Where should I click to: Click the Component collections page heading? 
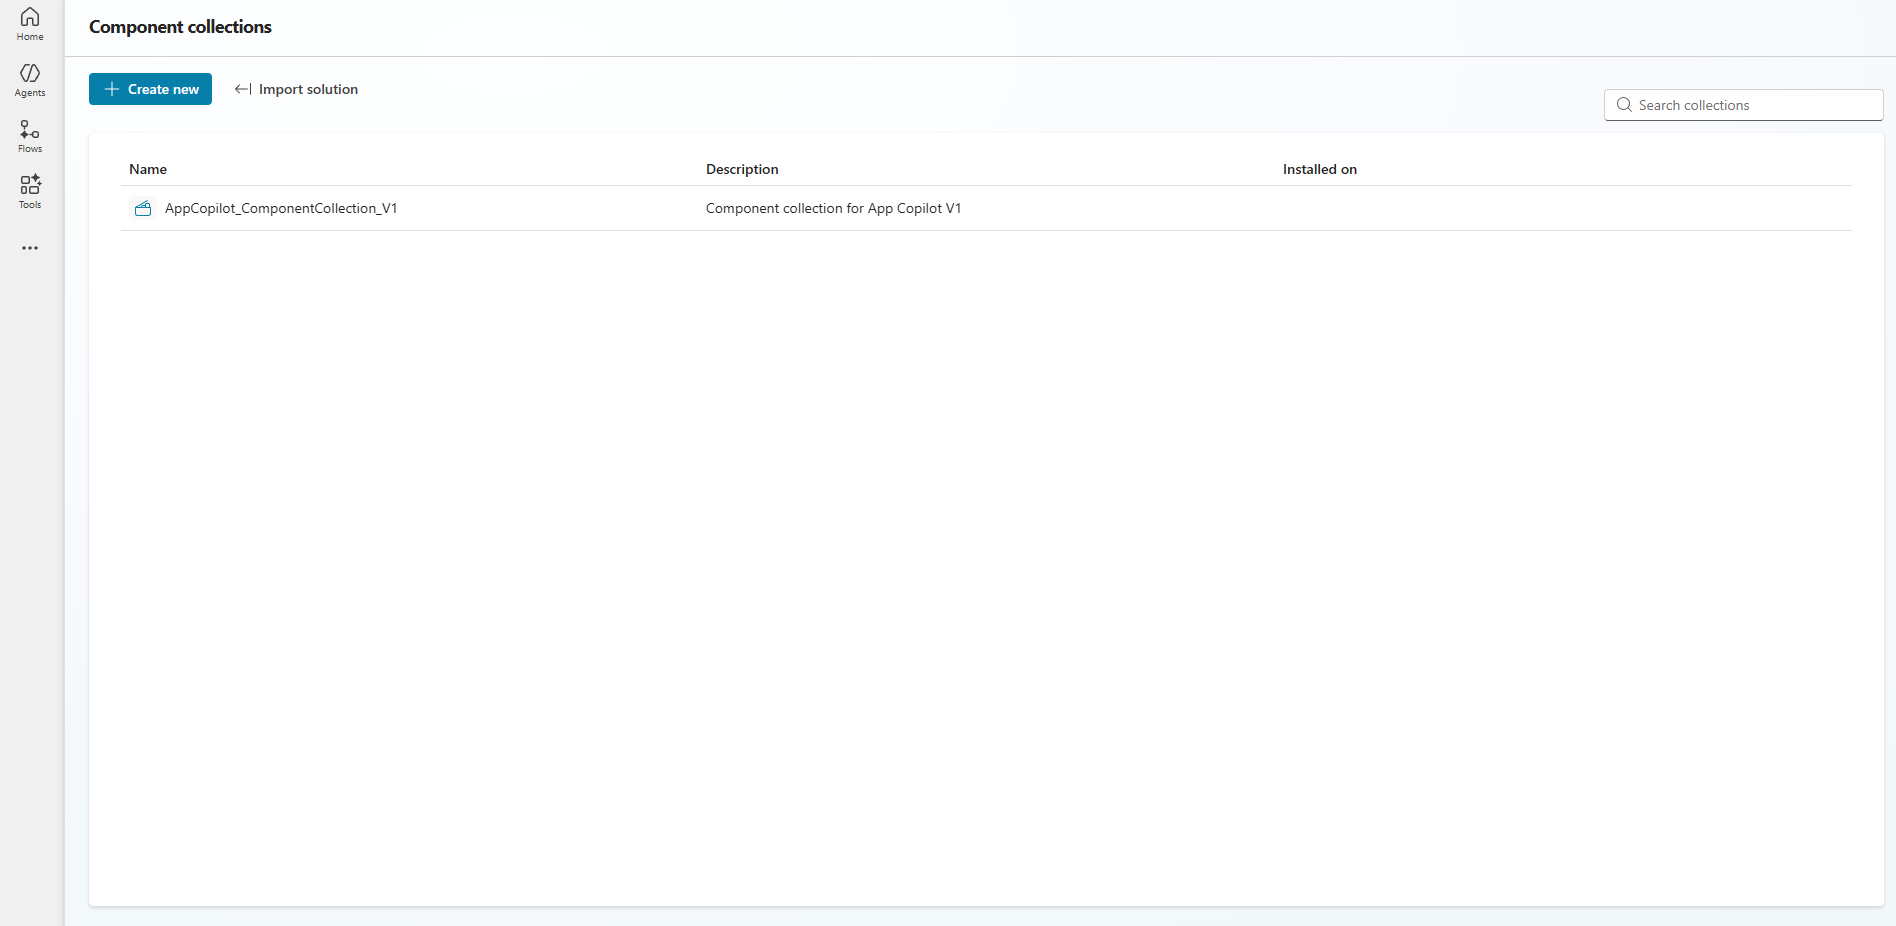[x=180, y=27]
